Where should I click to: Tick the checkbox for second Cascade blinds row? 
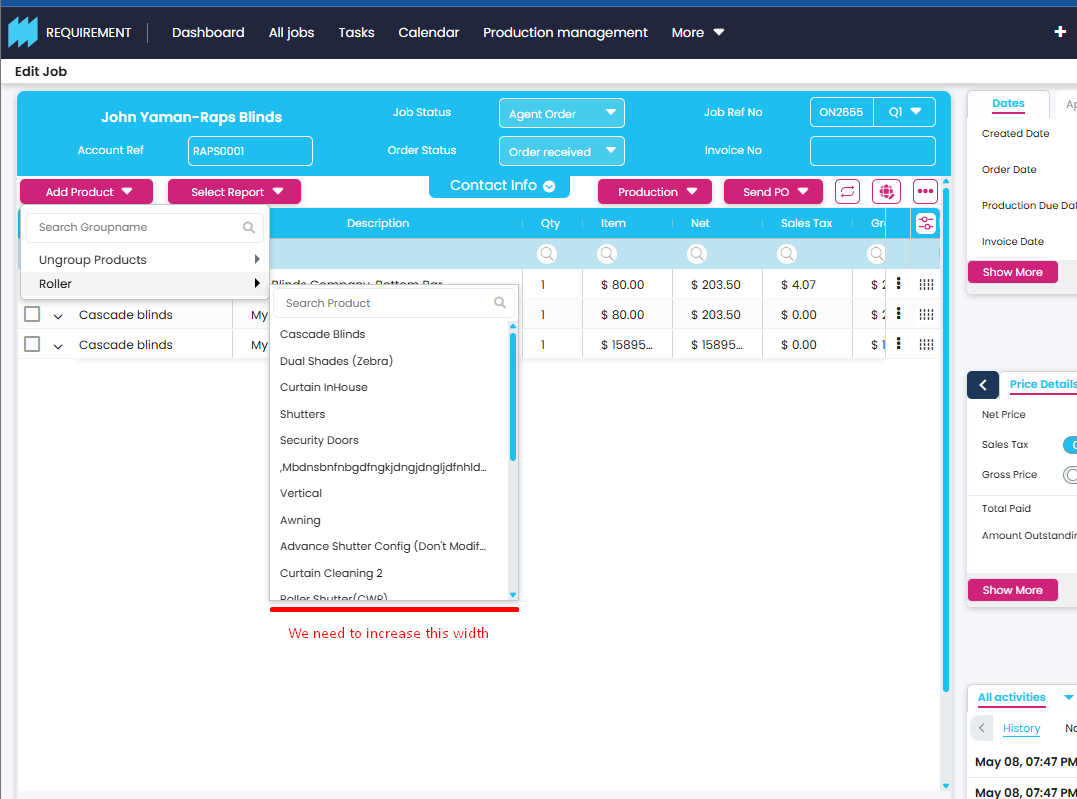click(x=32, y=315)
